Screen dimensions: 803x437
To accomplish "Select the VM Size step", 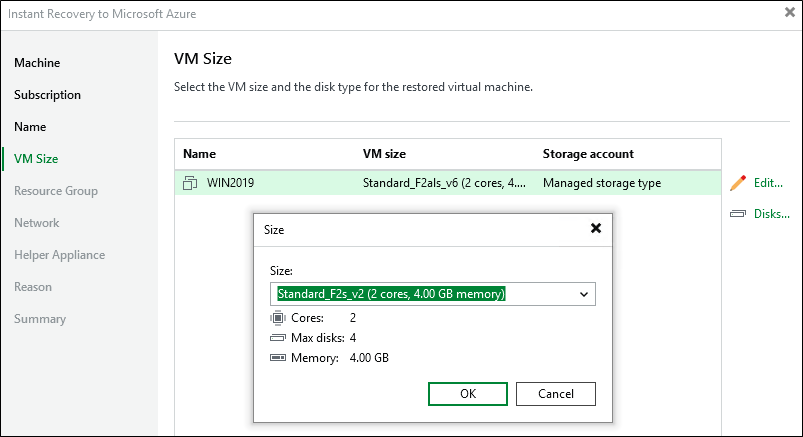I will pos(36,159).
